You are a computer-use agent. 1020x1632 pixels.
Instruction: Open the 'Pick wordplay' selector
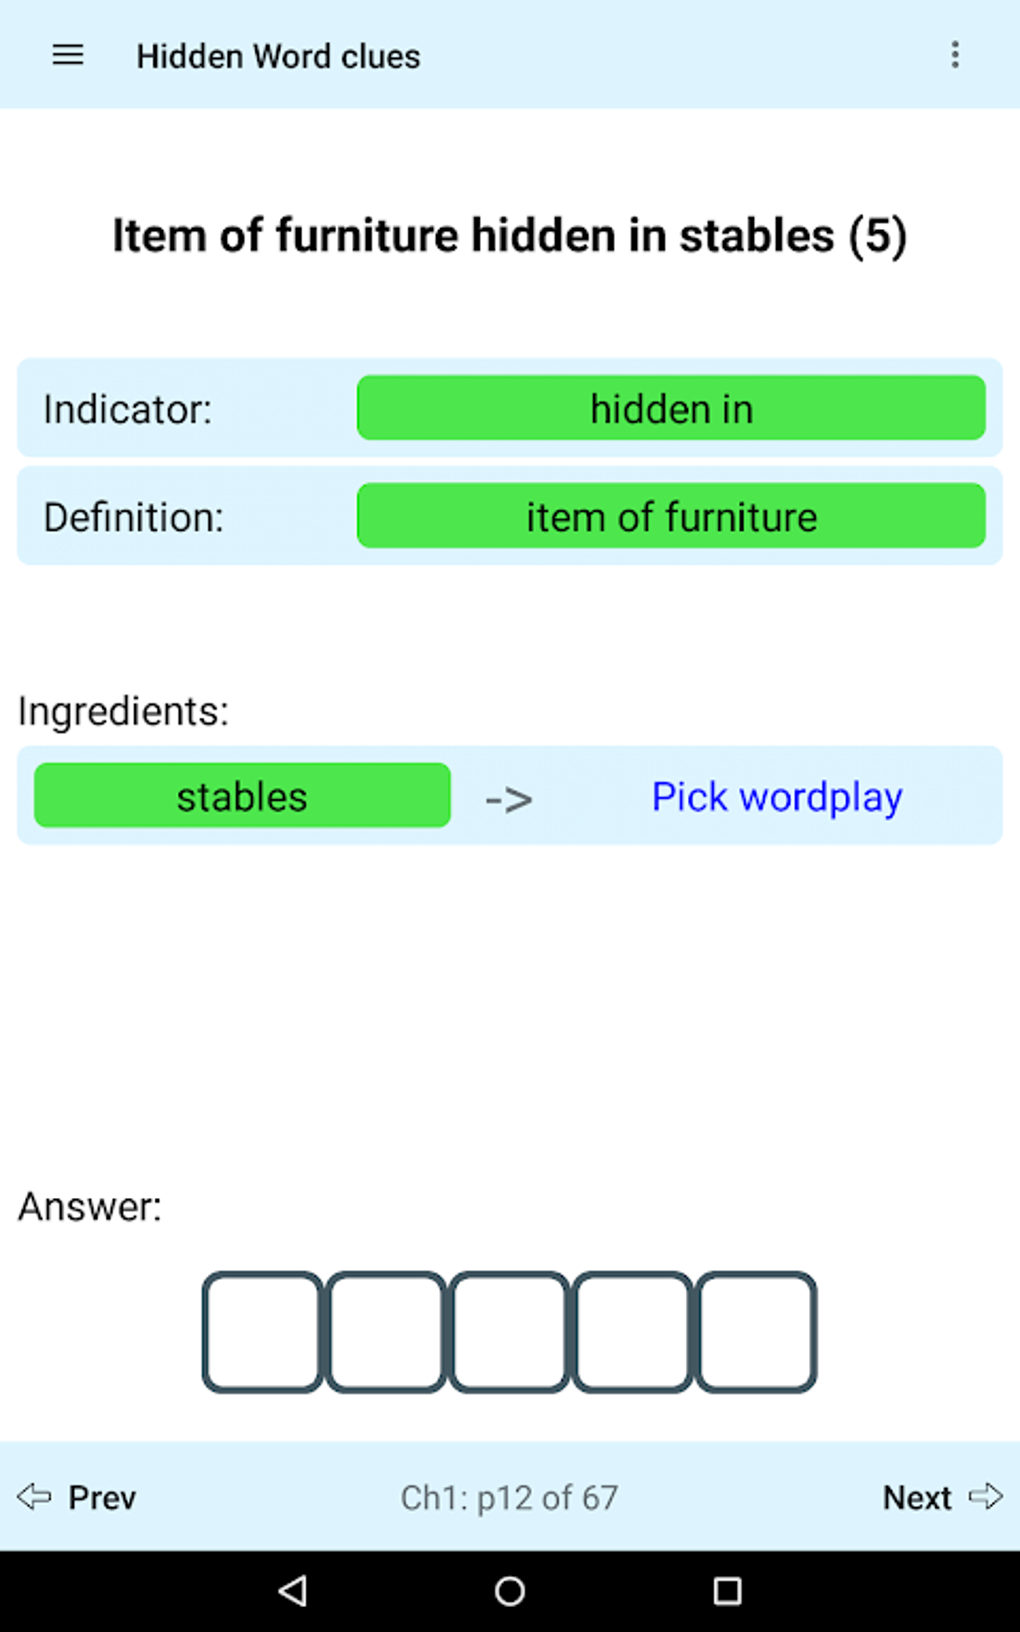tap(776, 797)
